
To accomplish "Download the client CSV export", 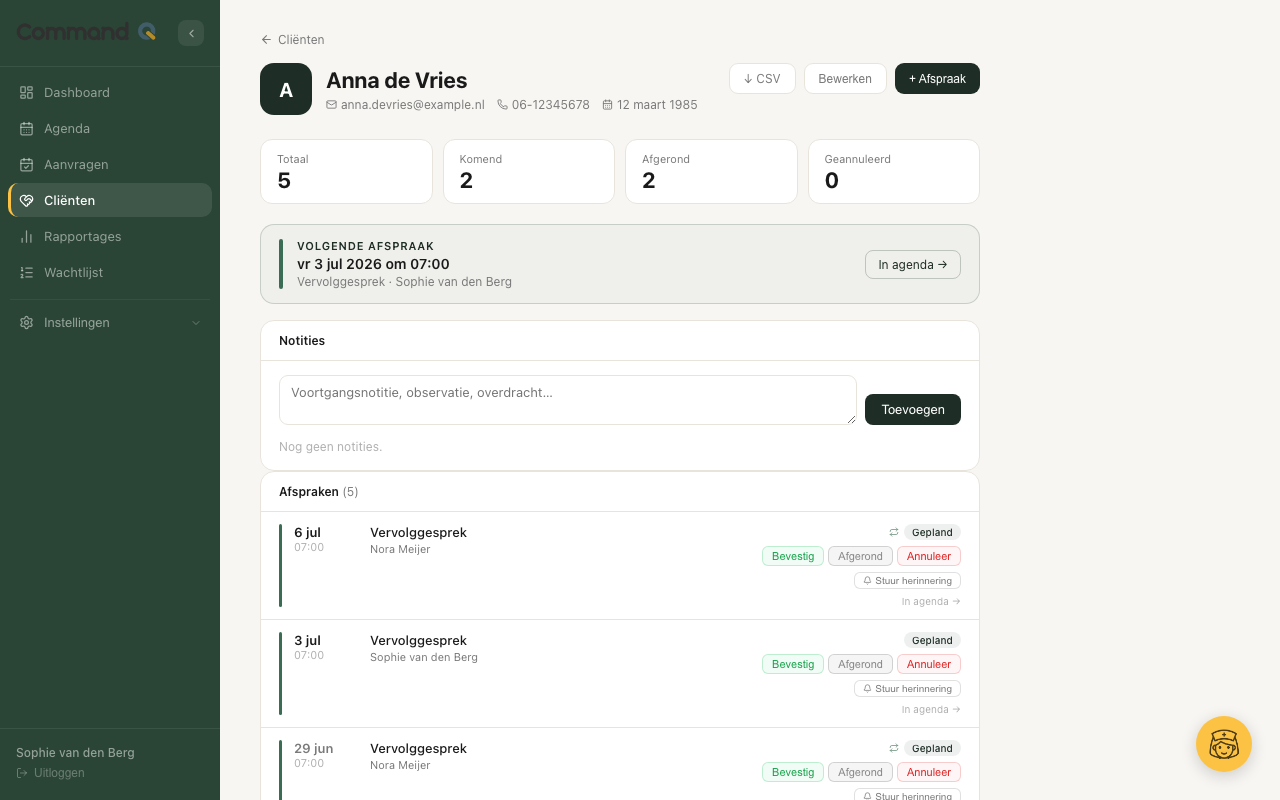I will pos(762,78).
